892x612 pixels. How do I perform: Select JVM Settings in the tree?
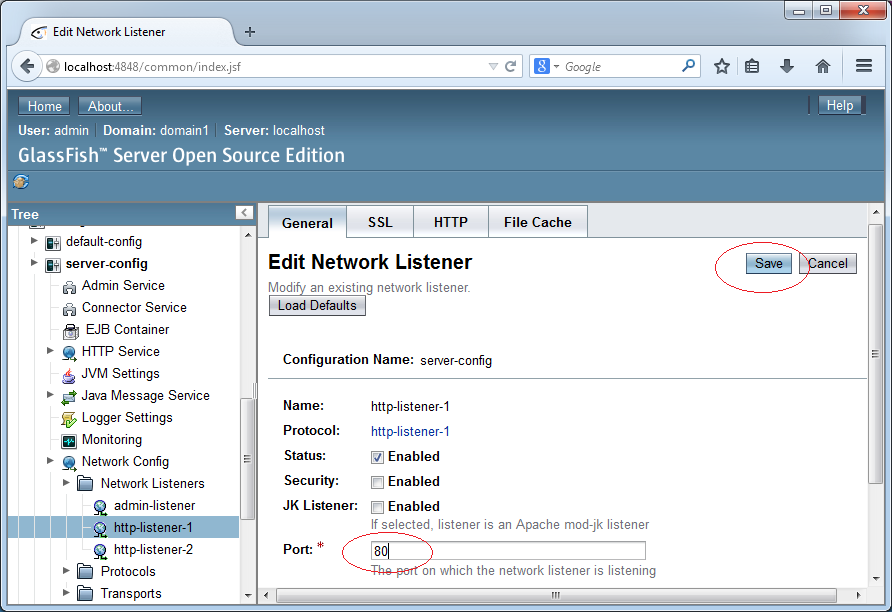coord(121,374)
